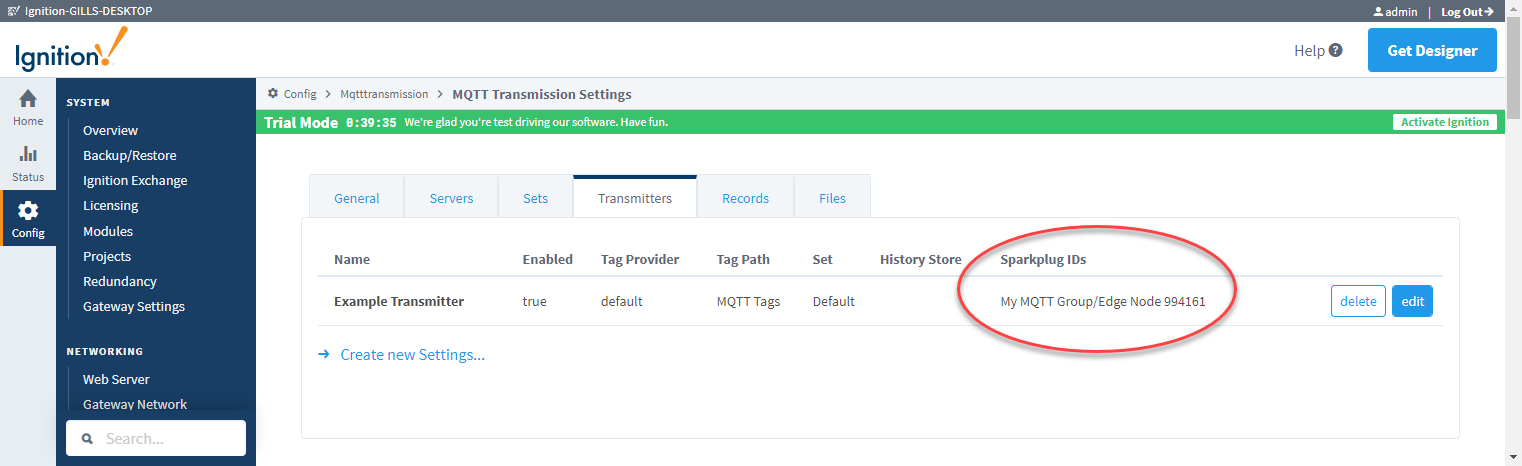Click the Log Out link
This screenshot has width=1522, height=466.
1461,12
